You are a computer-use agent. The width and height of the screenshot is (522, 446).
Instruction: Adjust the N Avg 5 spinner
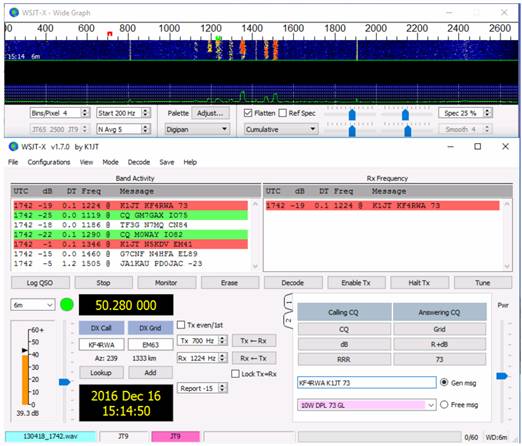[x=145, y=129]
